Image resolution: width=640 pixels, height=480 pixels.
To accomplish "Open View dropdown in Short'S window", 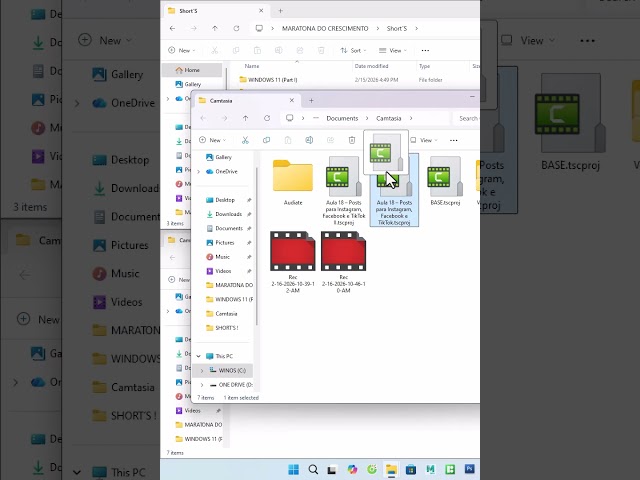I will [393, 51].
